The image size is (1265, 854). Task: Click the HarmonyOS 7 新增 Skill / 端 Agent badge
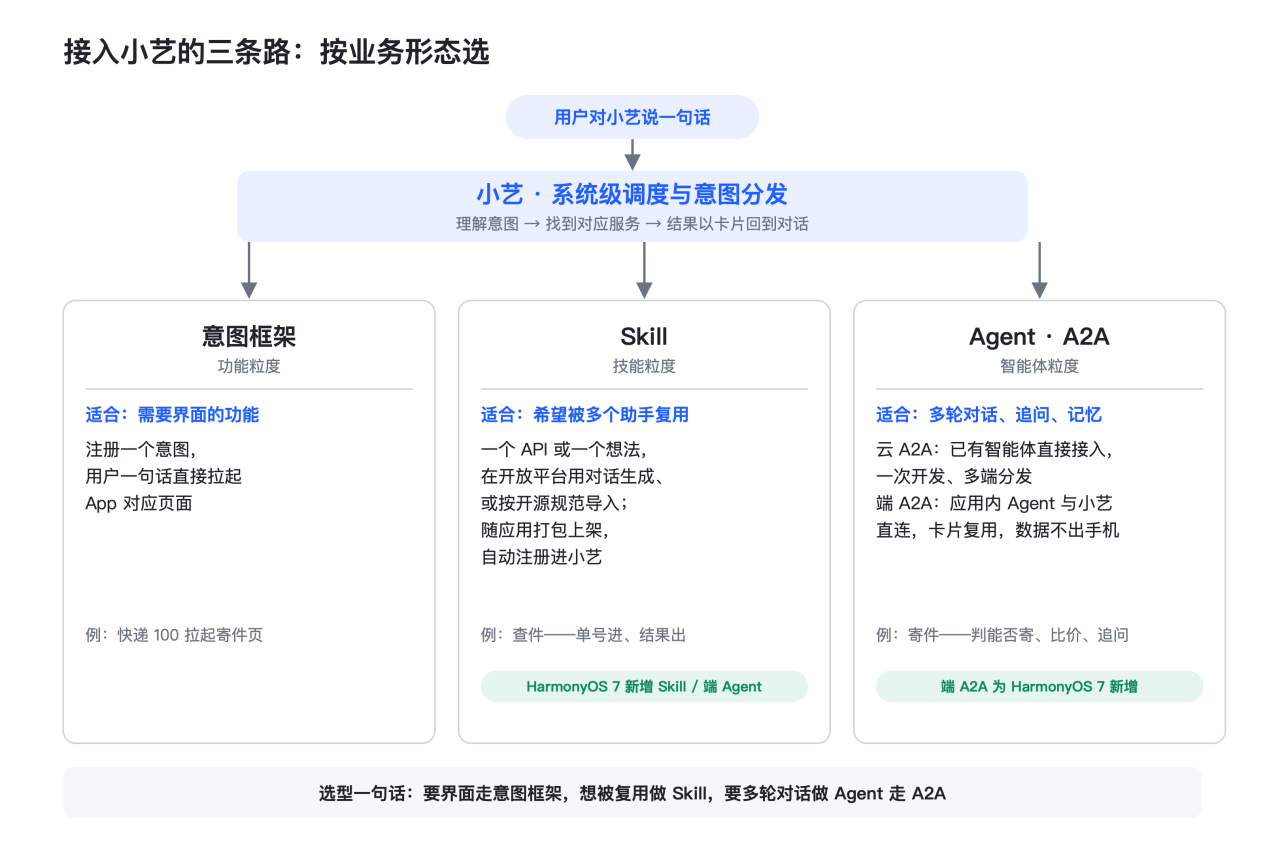[x=644, y=686]
